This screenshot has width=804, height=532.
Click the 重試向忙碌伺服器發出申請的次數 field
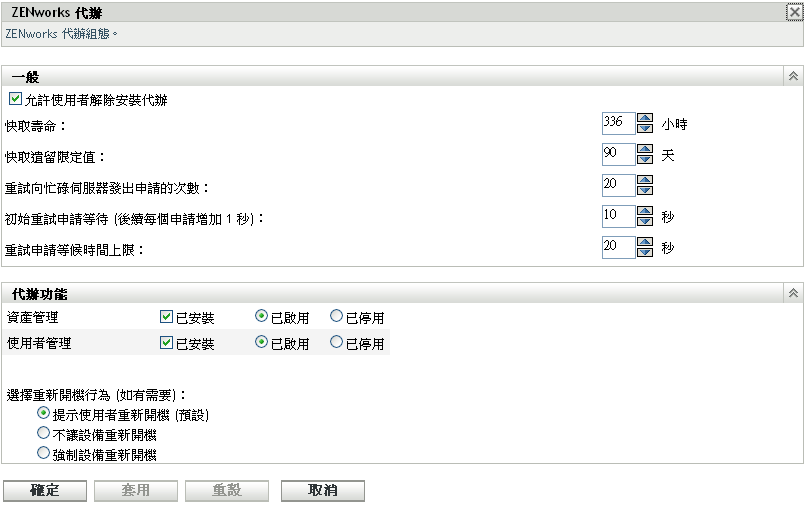(x=618, y=186)
